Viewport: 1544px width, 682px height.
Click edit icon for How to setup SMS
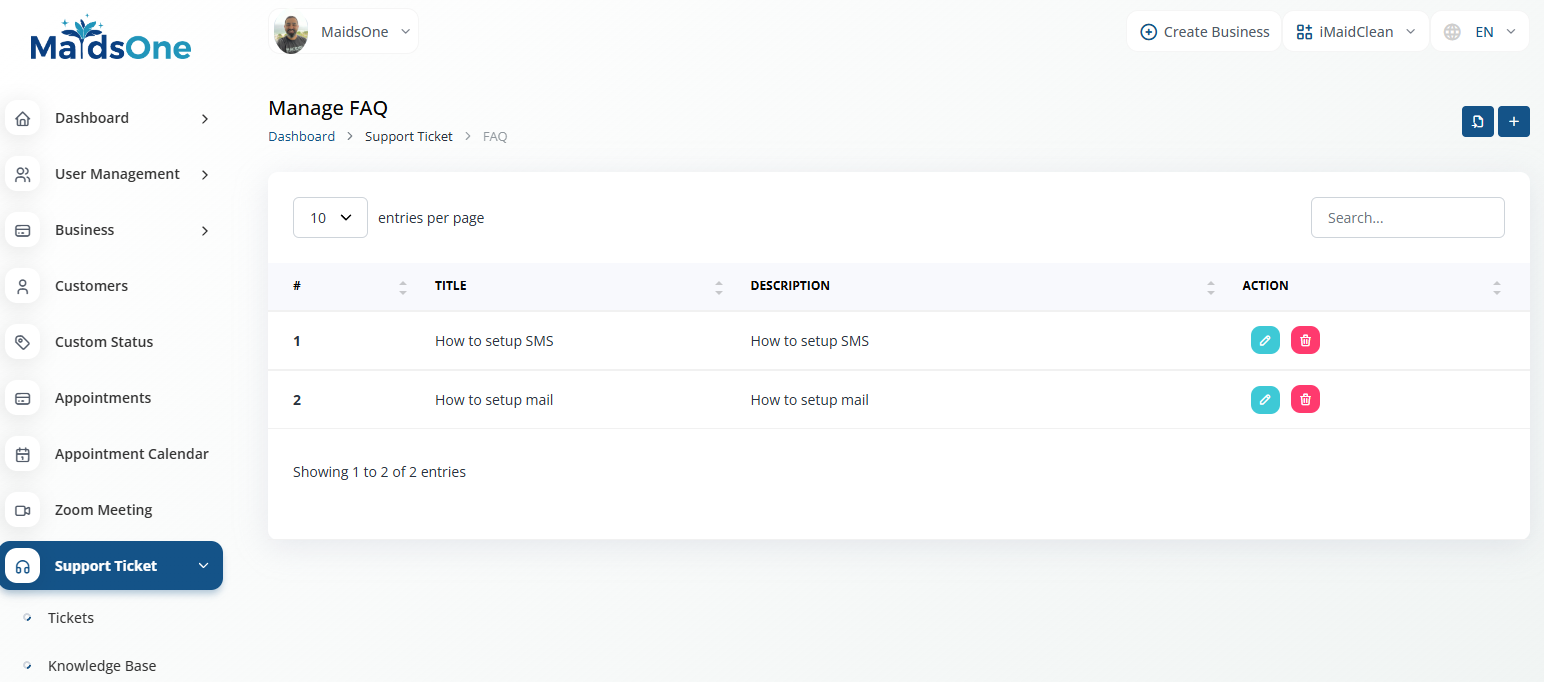tap(1265, 341)
